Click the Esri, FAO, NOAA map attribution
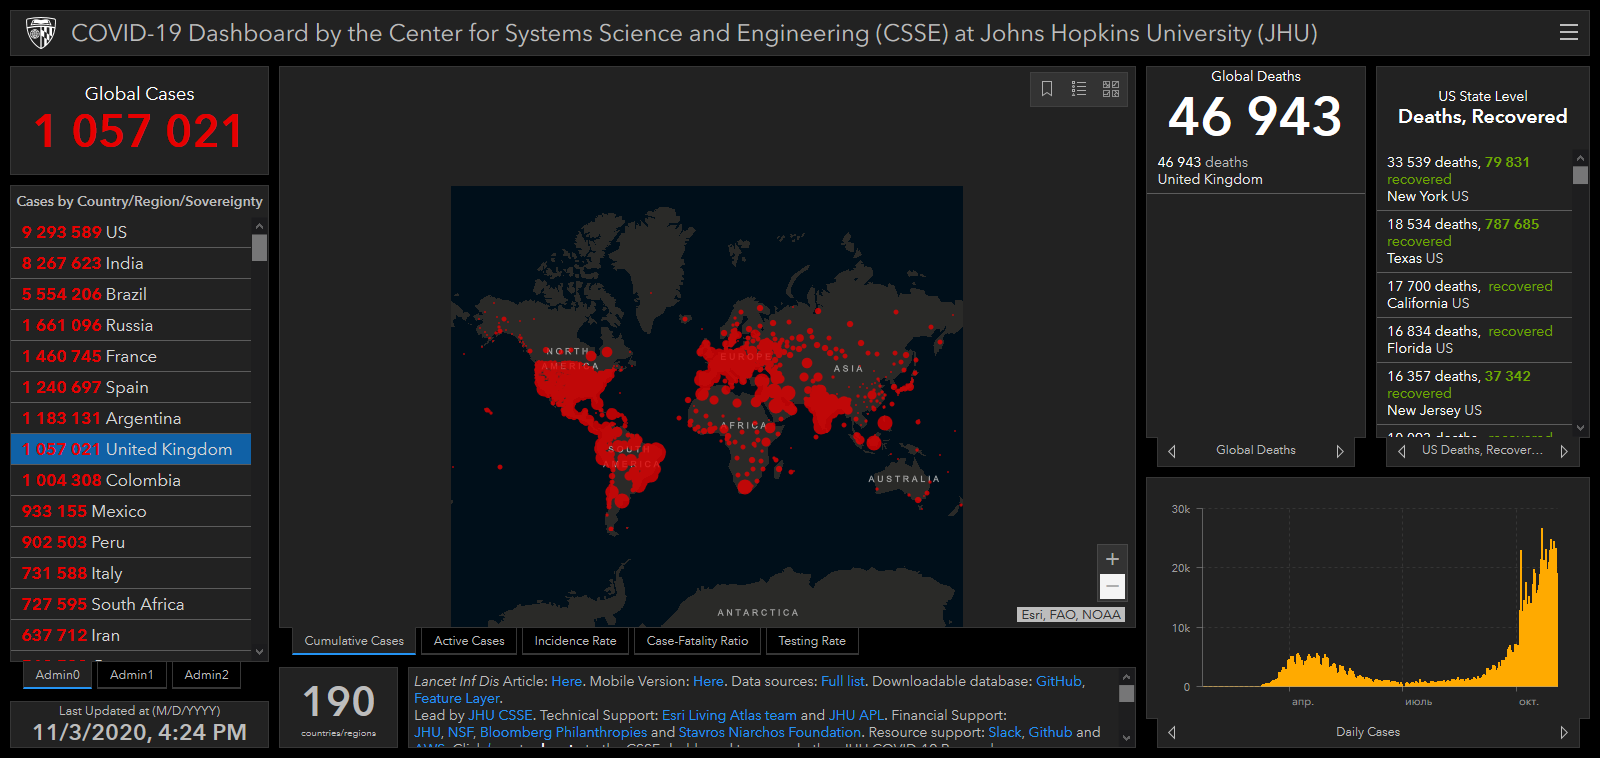 point(1071,615)
